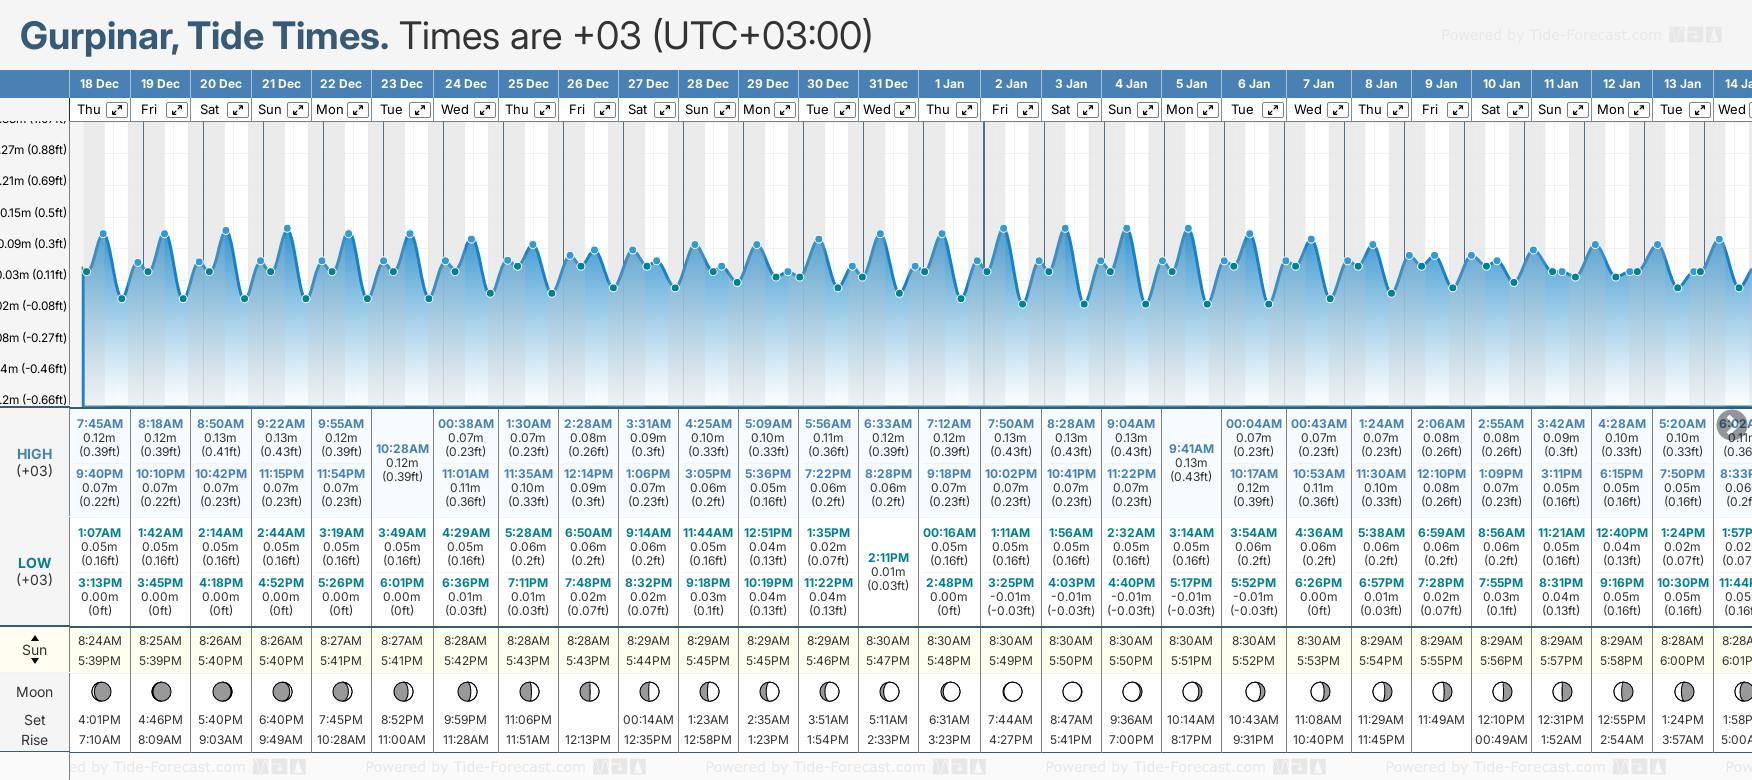Expand the Wed 7 Jan tide column
The image size is (1752, 780).
(x=1337, y=110)
